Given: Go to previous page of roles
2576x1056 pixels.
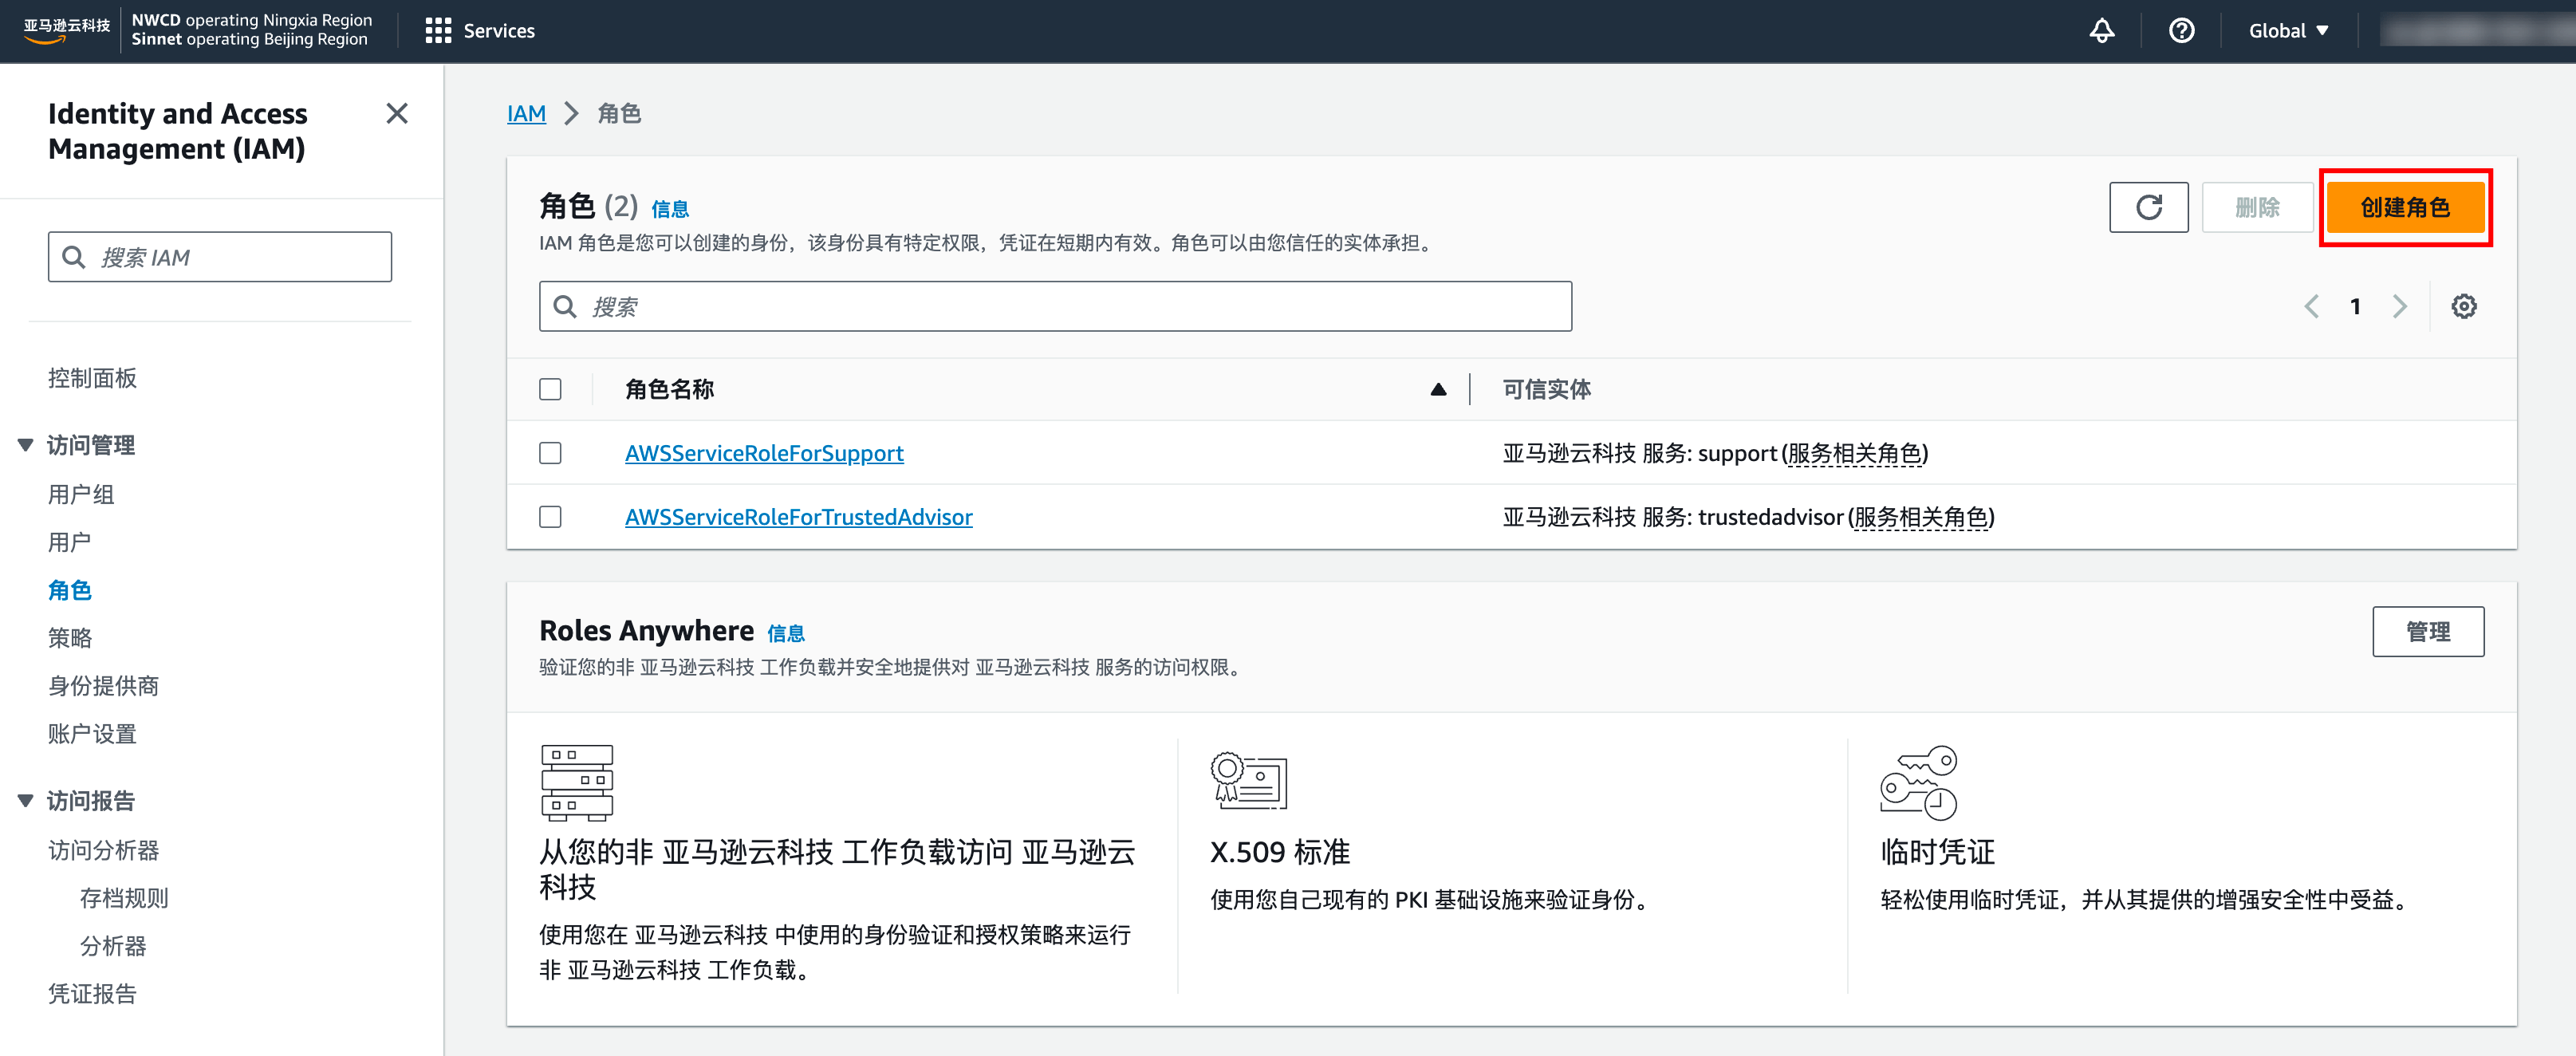Looking at the screenshot, I should 2311,306.
